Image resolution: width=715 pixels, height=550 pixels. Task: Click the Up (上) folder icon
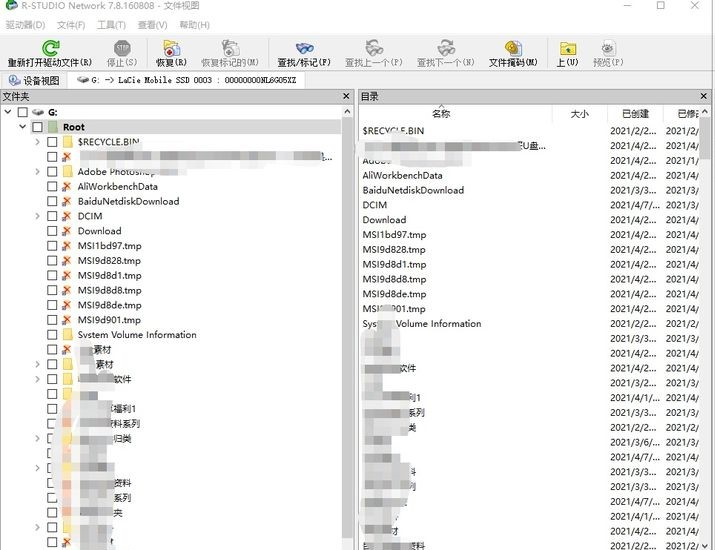[x=568, y=48]
